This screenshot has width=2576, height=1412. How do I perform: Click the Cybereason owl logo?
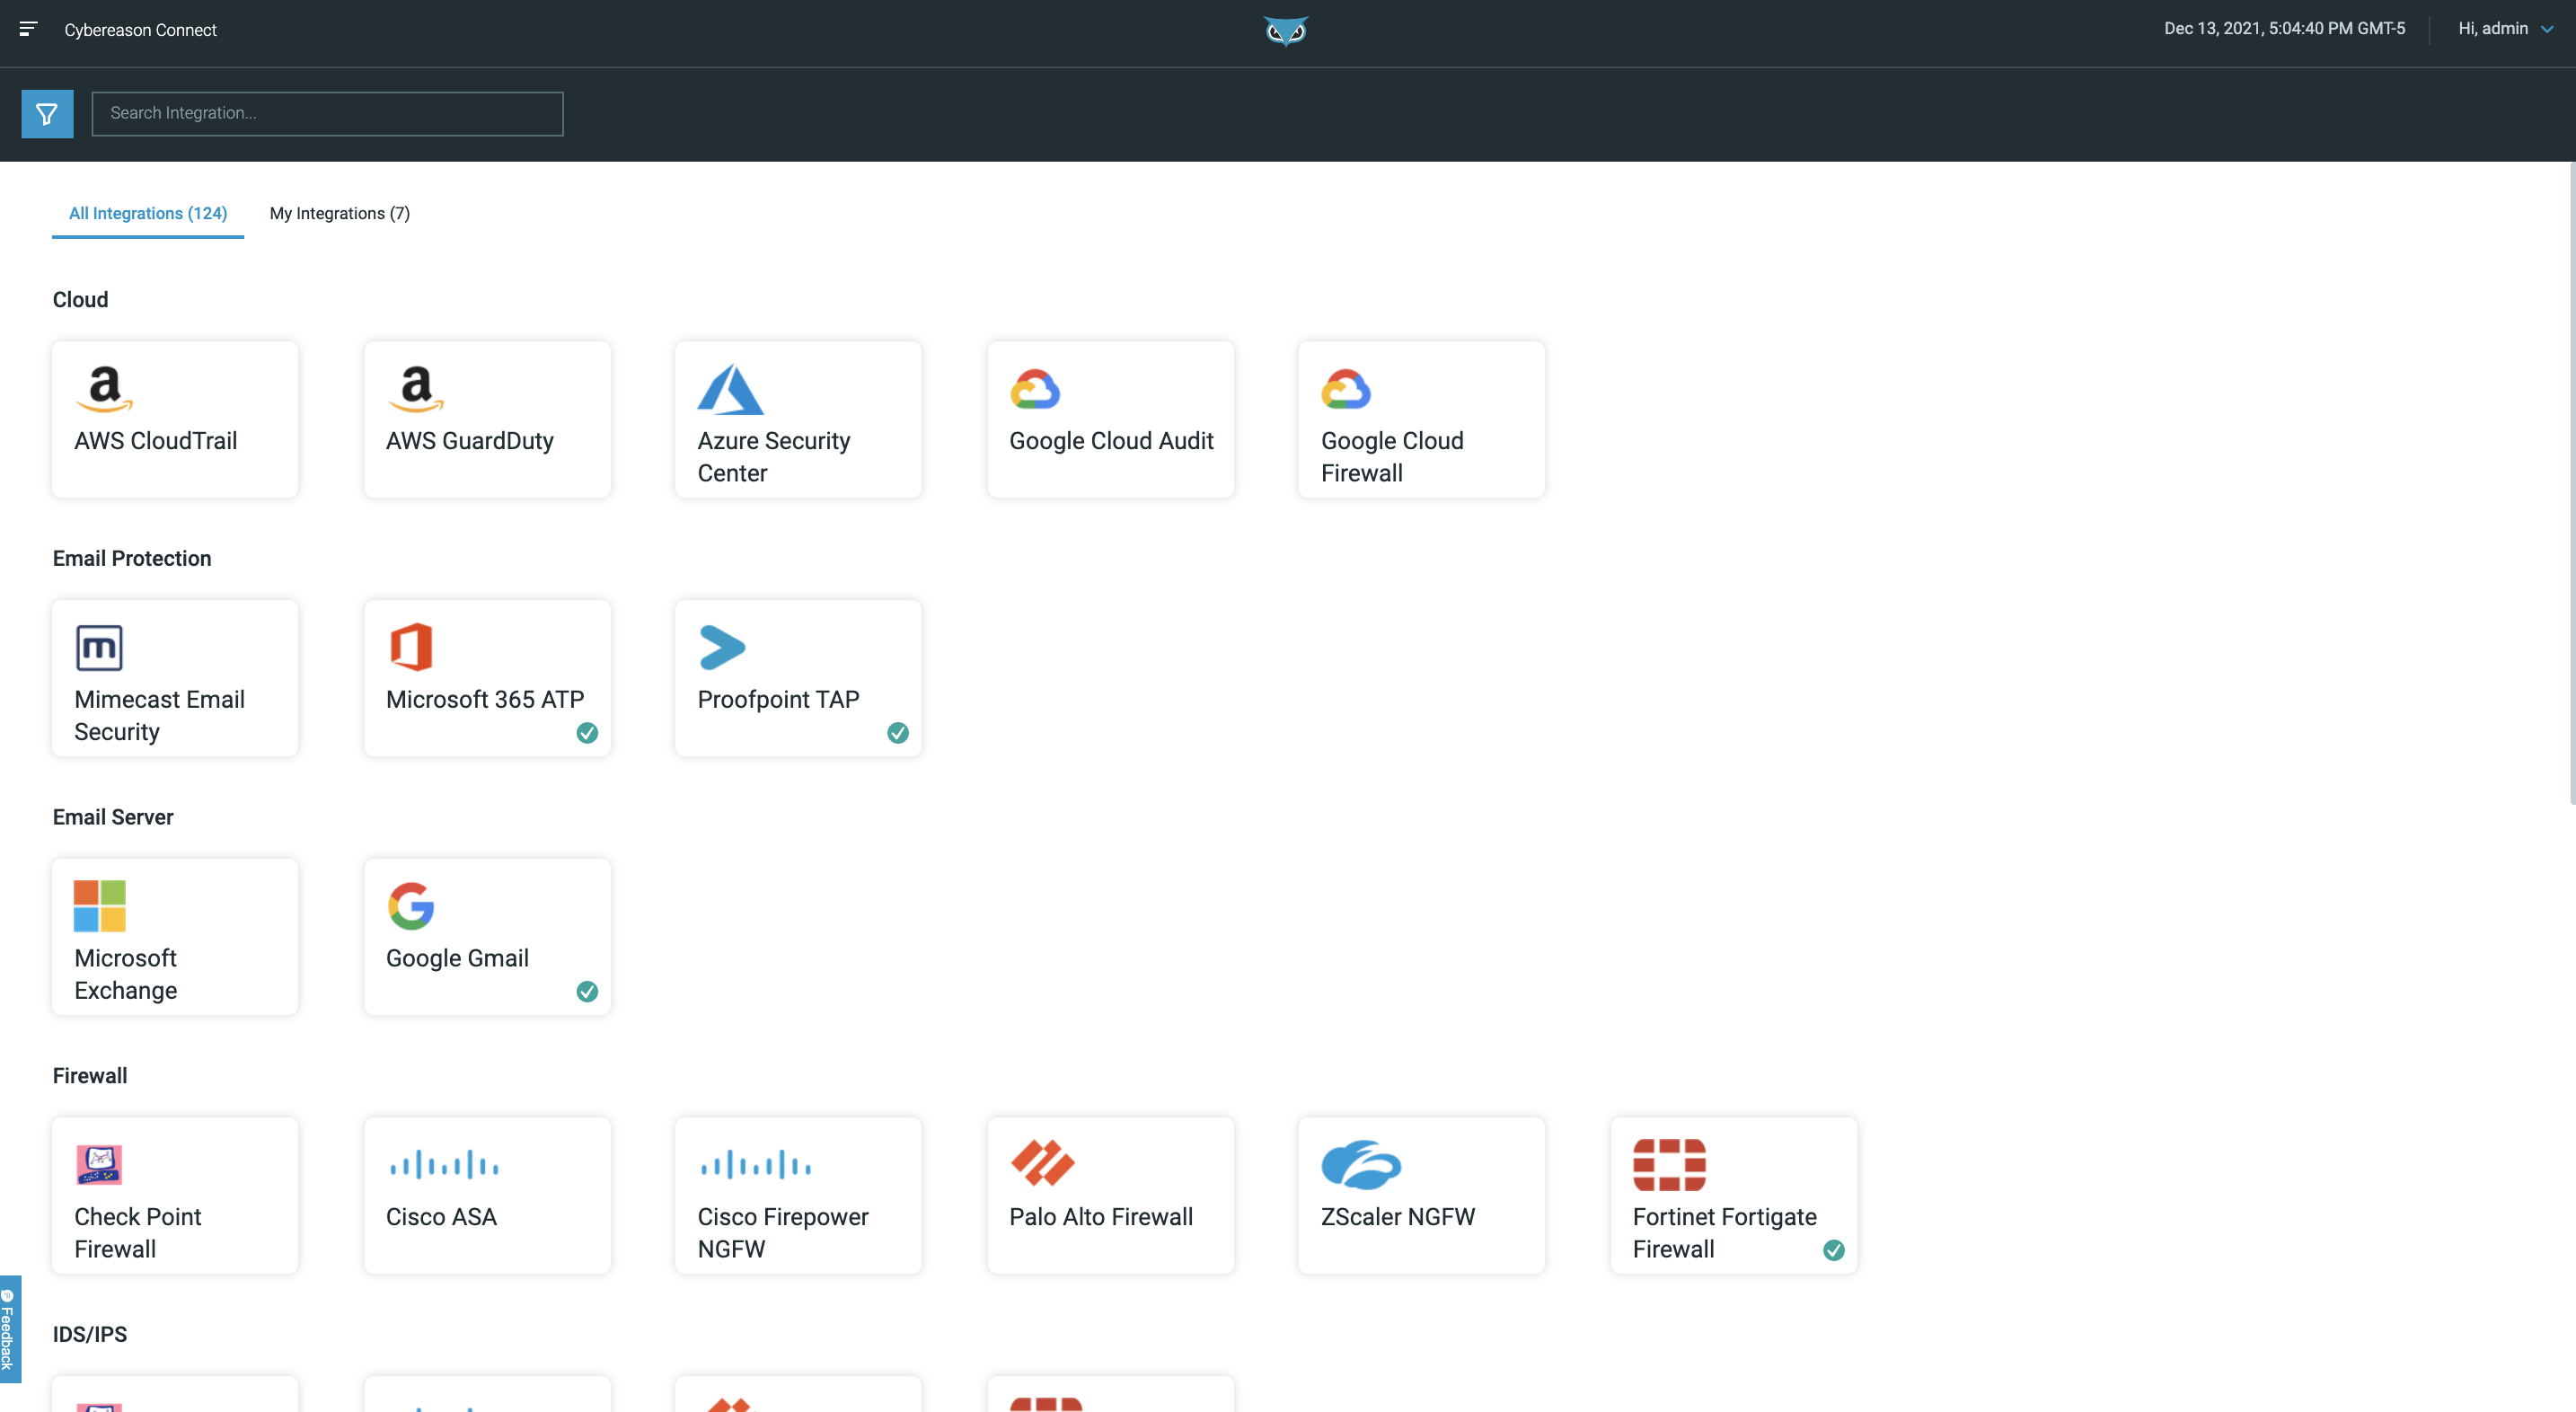pos(1286,31)
